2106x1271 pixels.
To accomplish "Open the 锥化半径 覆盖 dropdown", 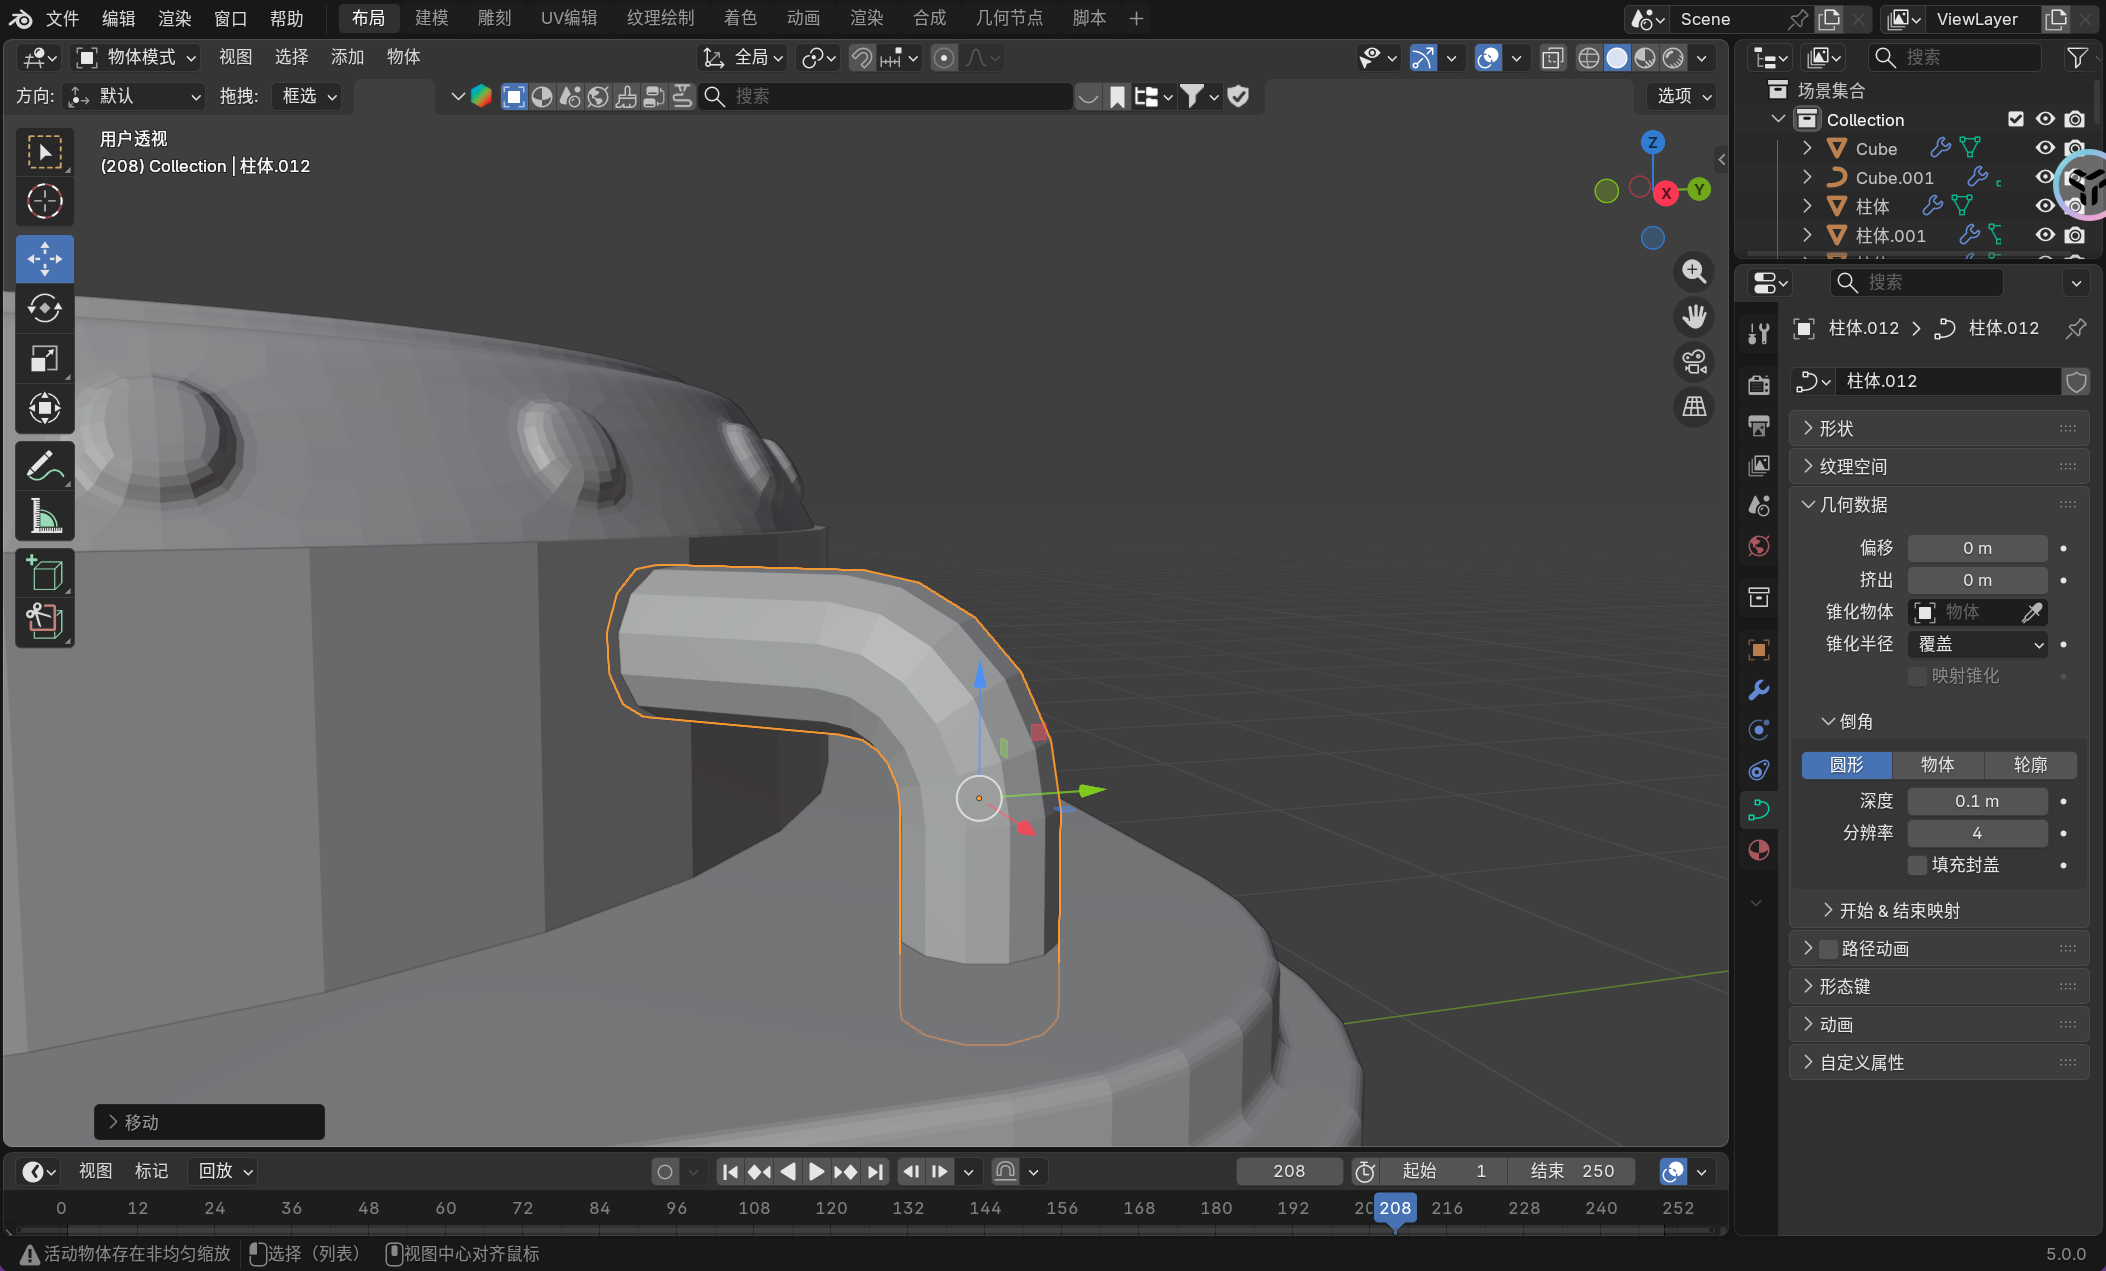I will click(1977, 644).
